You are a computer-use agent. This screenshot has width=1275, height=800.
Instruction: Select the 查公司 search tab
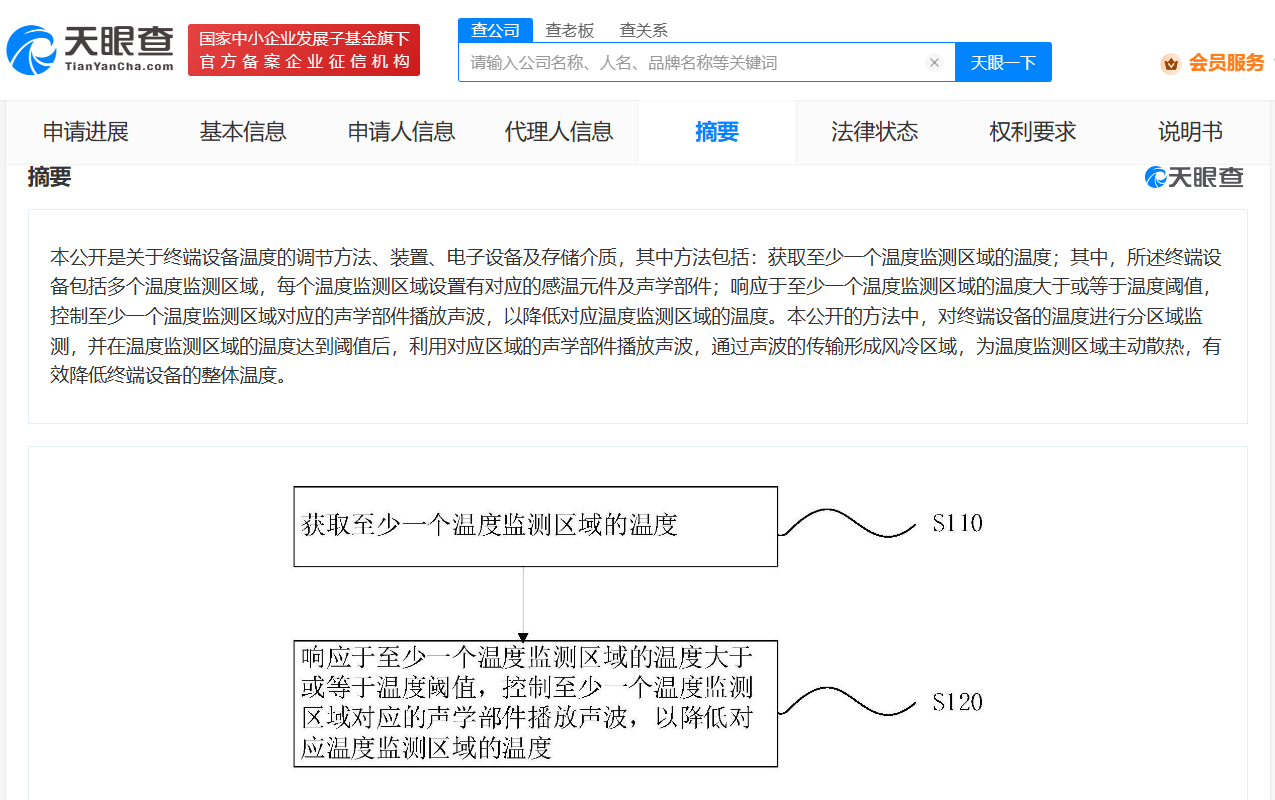[496, 30]
